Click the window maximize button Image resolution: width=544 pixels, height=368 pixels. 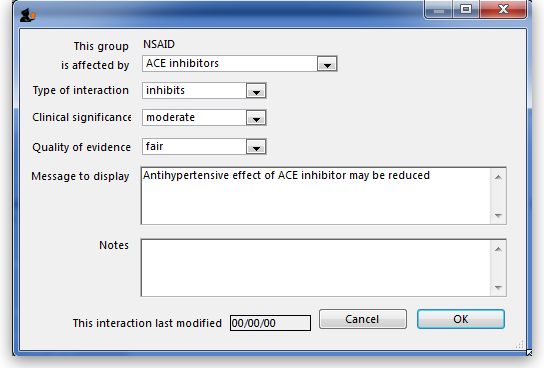point(466,9)
